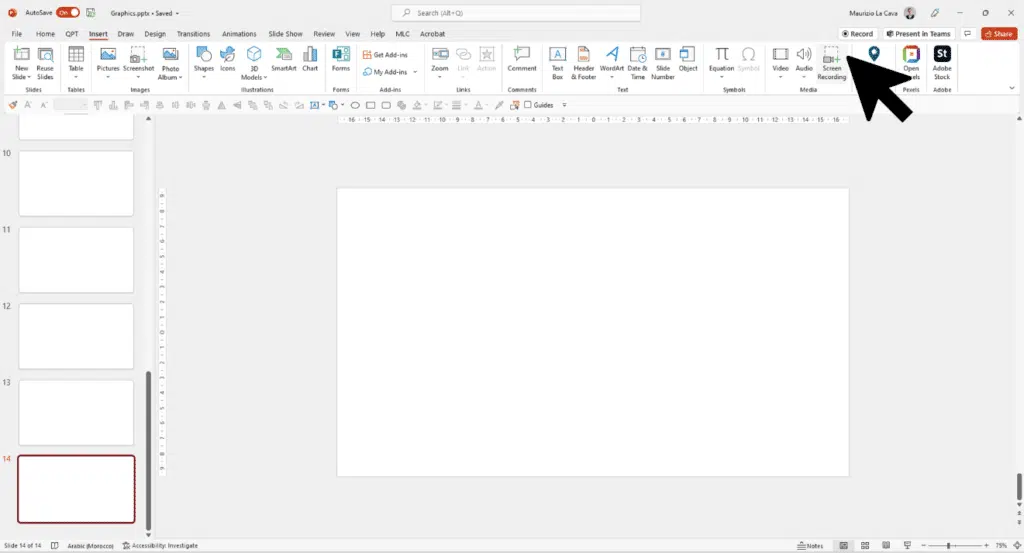Toggle the Notes pane
This screenshot has width=1024, height=553.
pos(810,546)
